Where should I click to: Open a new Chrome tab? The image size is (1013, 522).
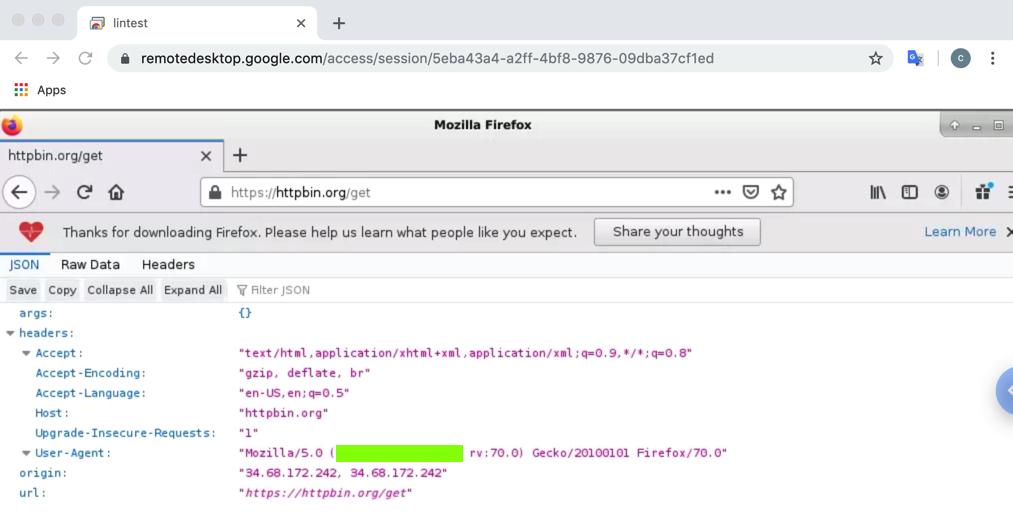339,23
